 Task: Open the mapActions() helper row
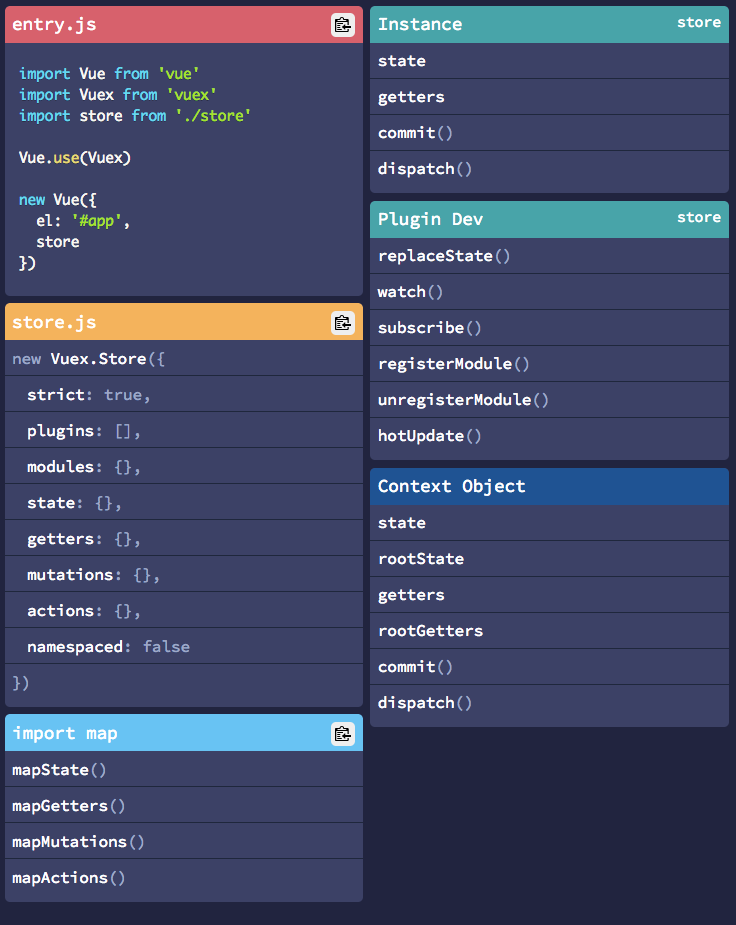tap(183, 878)
